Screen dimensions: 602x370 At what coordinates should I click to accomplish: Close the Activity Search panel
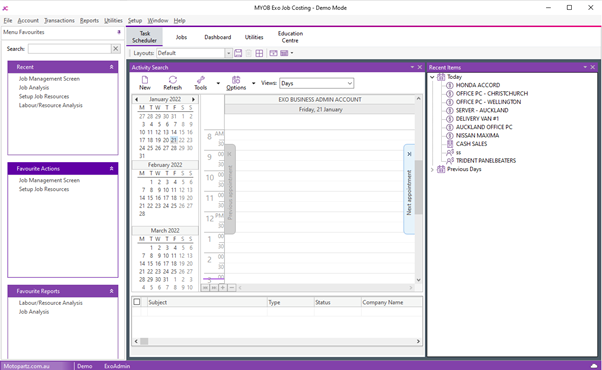click(420, 67)
